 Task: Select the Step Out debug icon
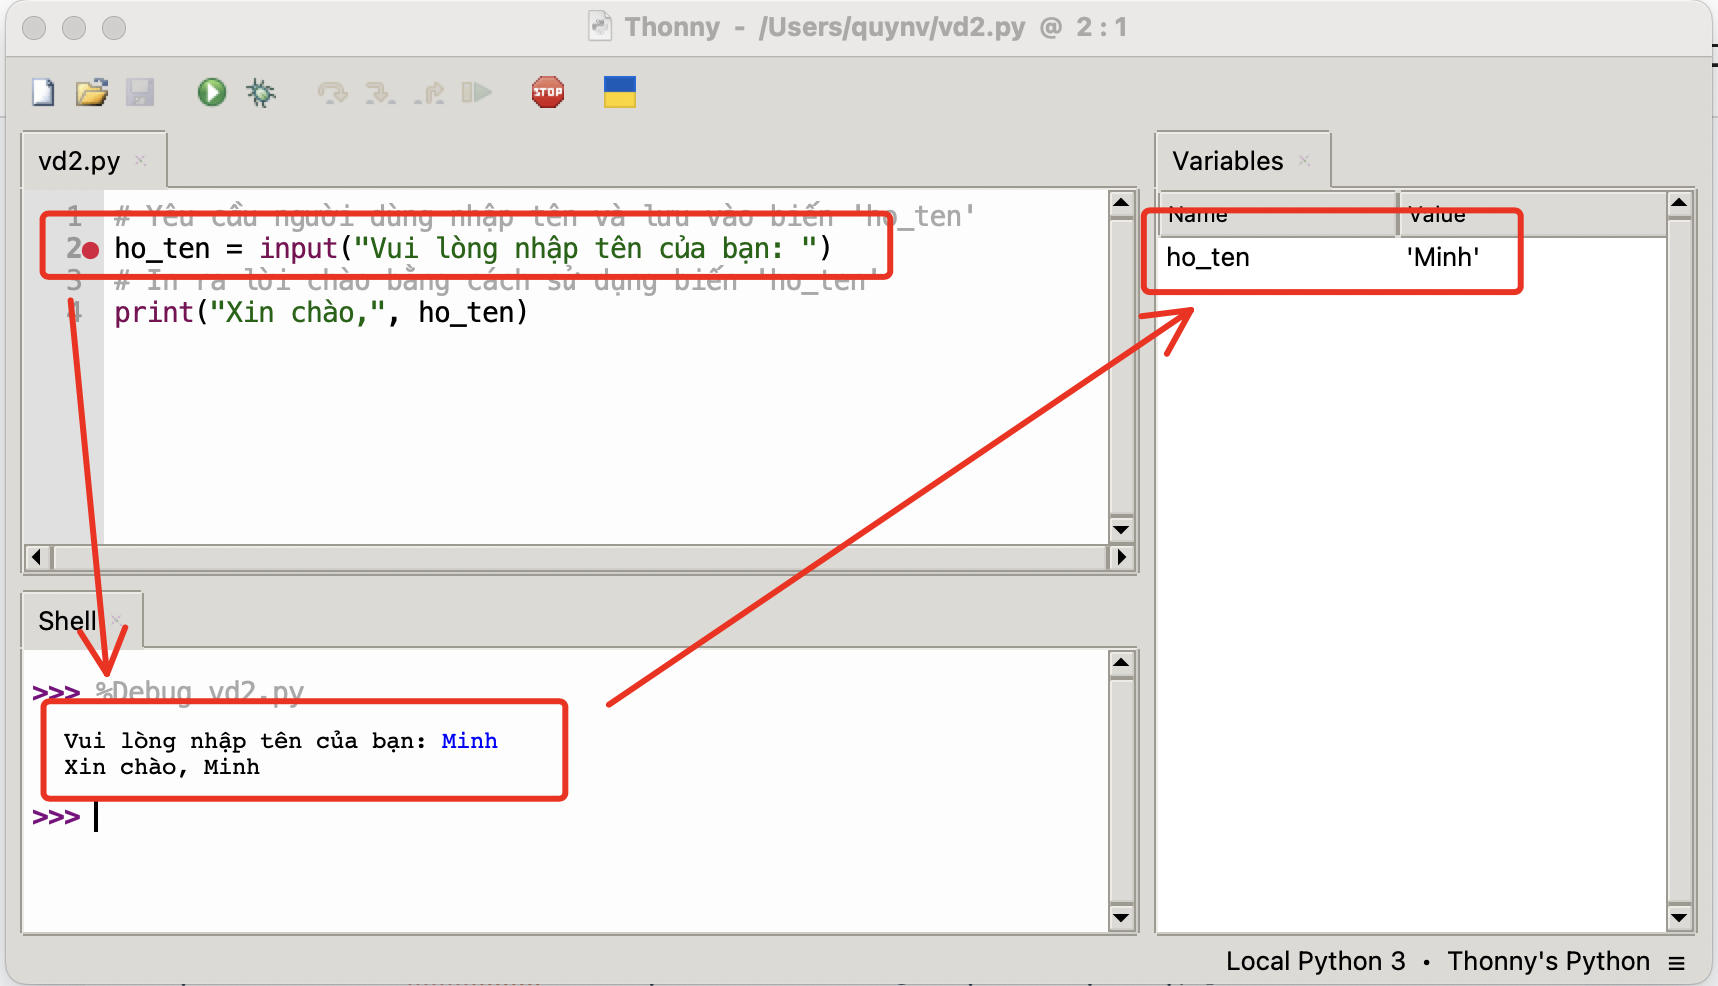click(x=428, y=92)
